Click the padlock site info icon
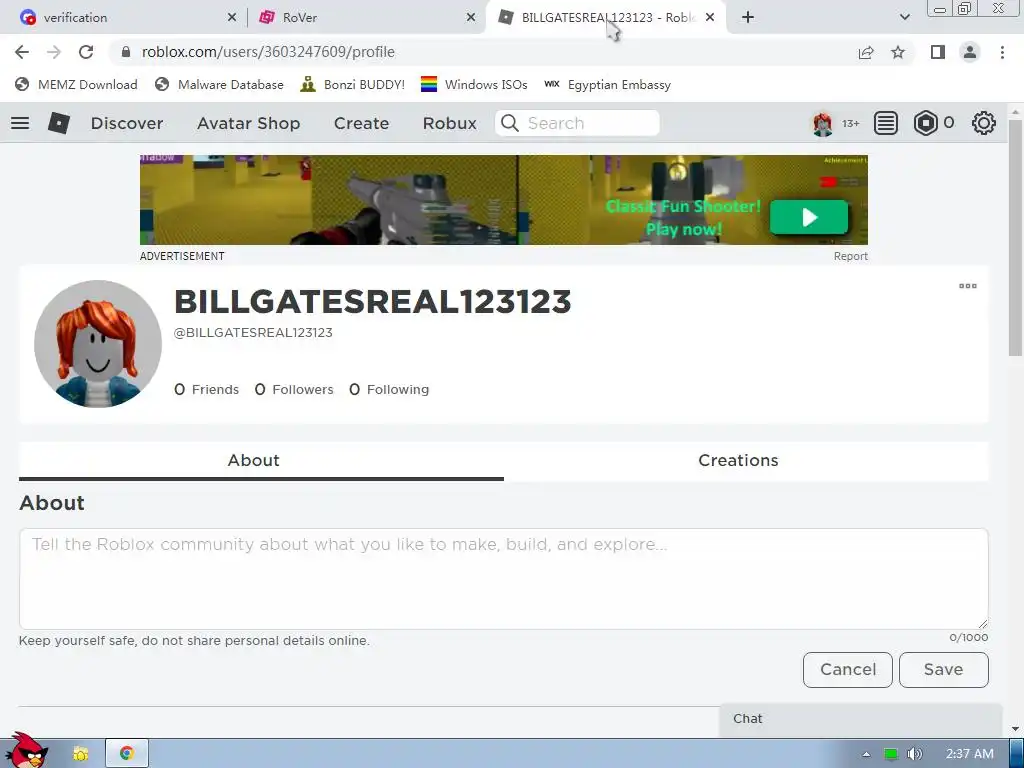 click(126, 52)
